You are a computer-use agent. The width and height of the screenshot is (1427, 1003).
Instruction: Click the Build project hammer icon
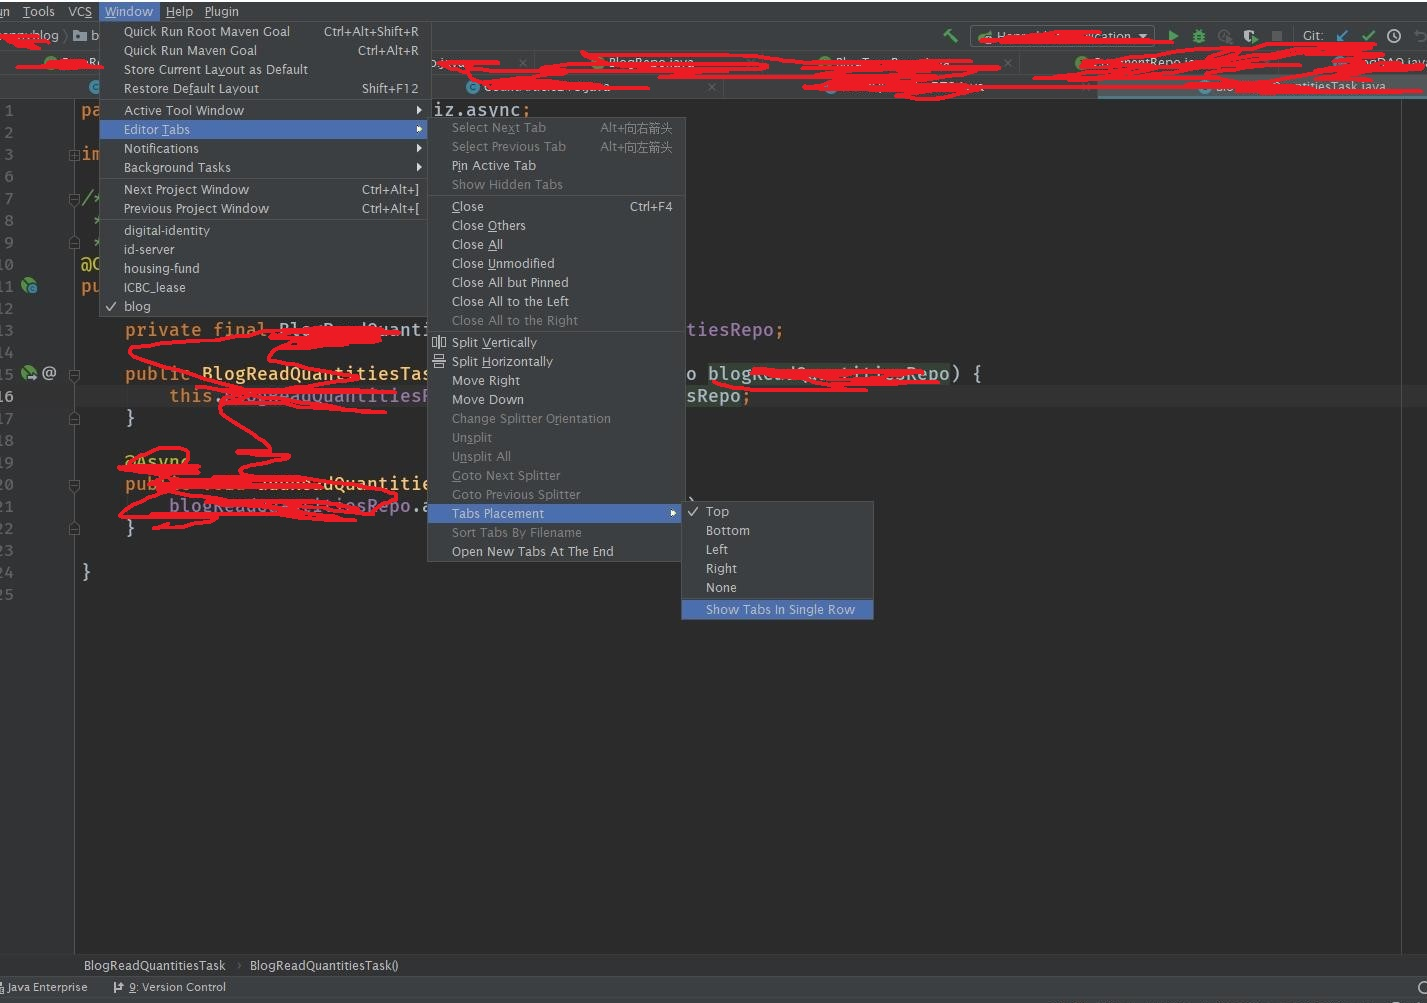pos(950,36)
